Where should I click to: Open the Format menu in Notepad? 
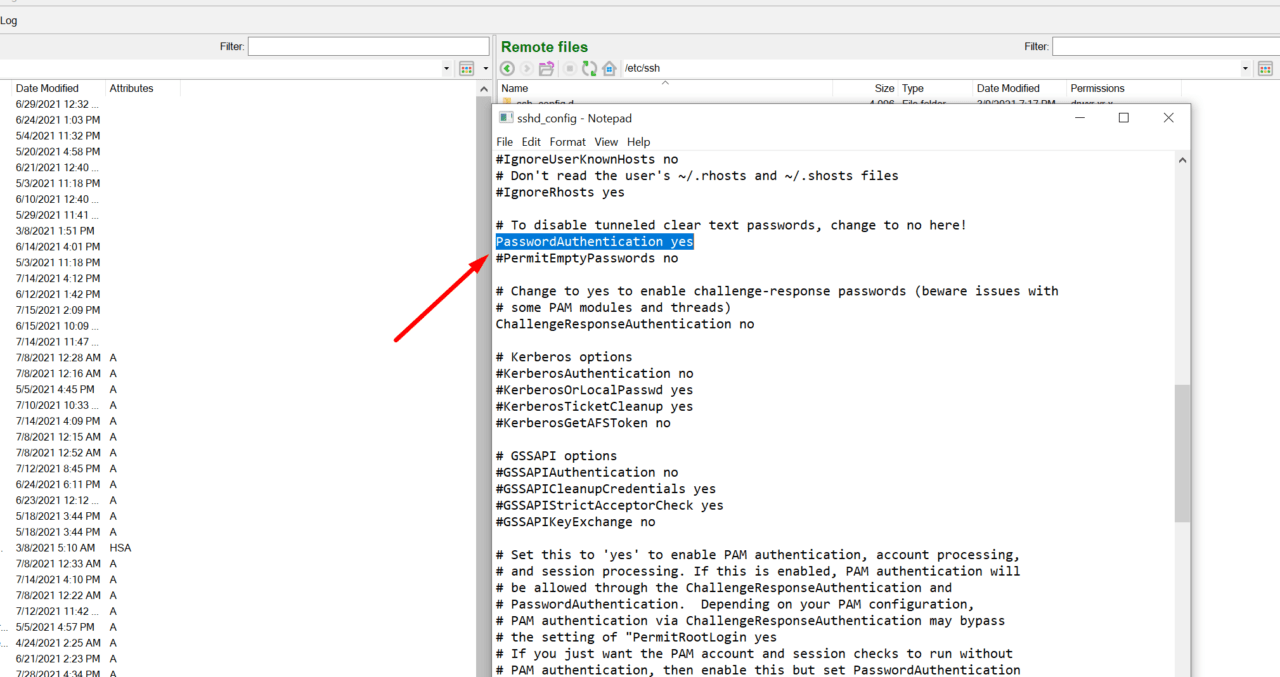coord(567,141)
